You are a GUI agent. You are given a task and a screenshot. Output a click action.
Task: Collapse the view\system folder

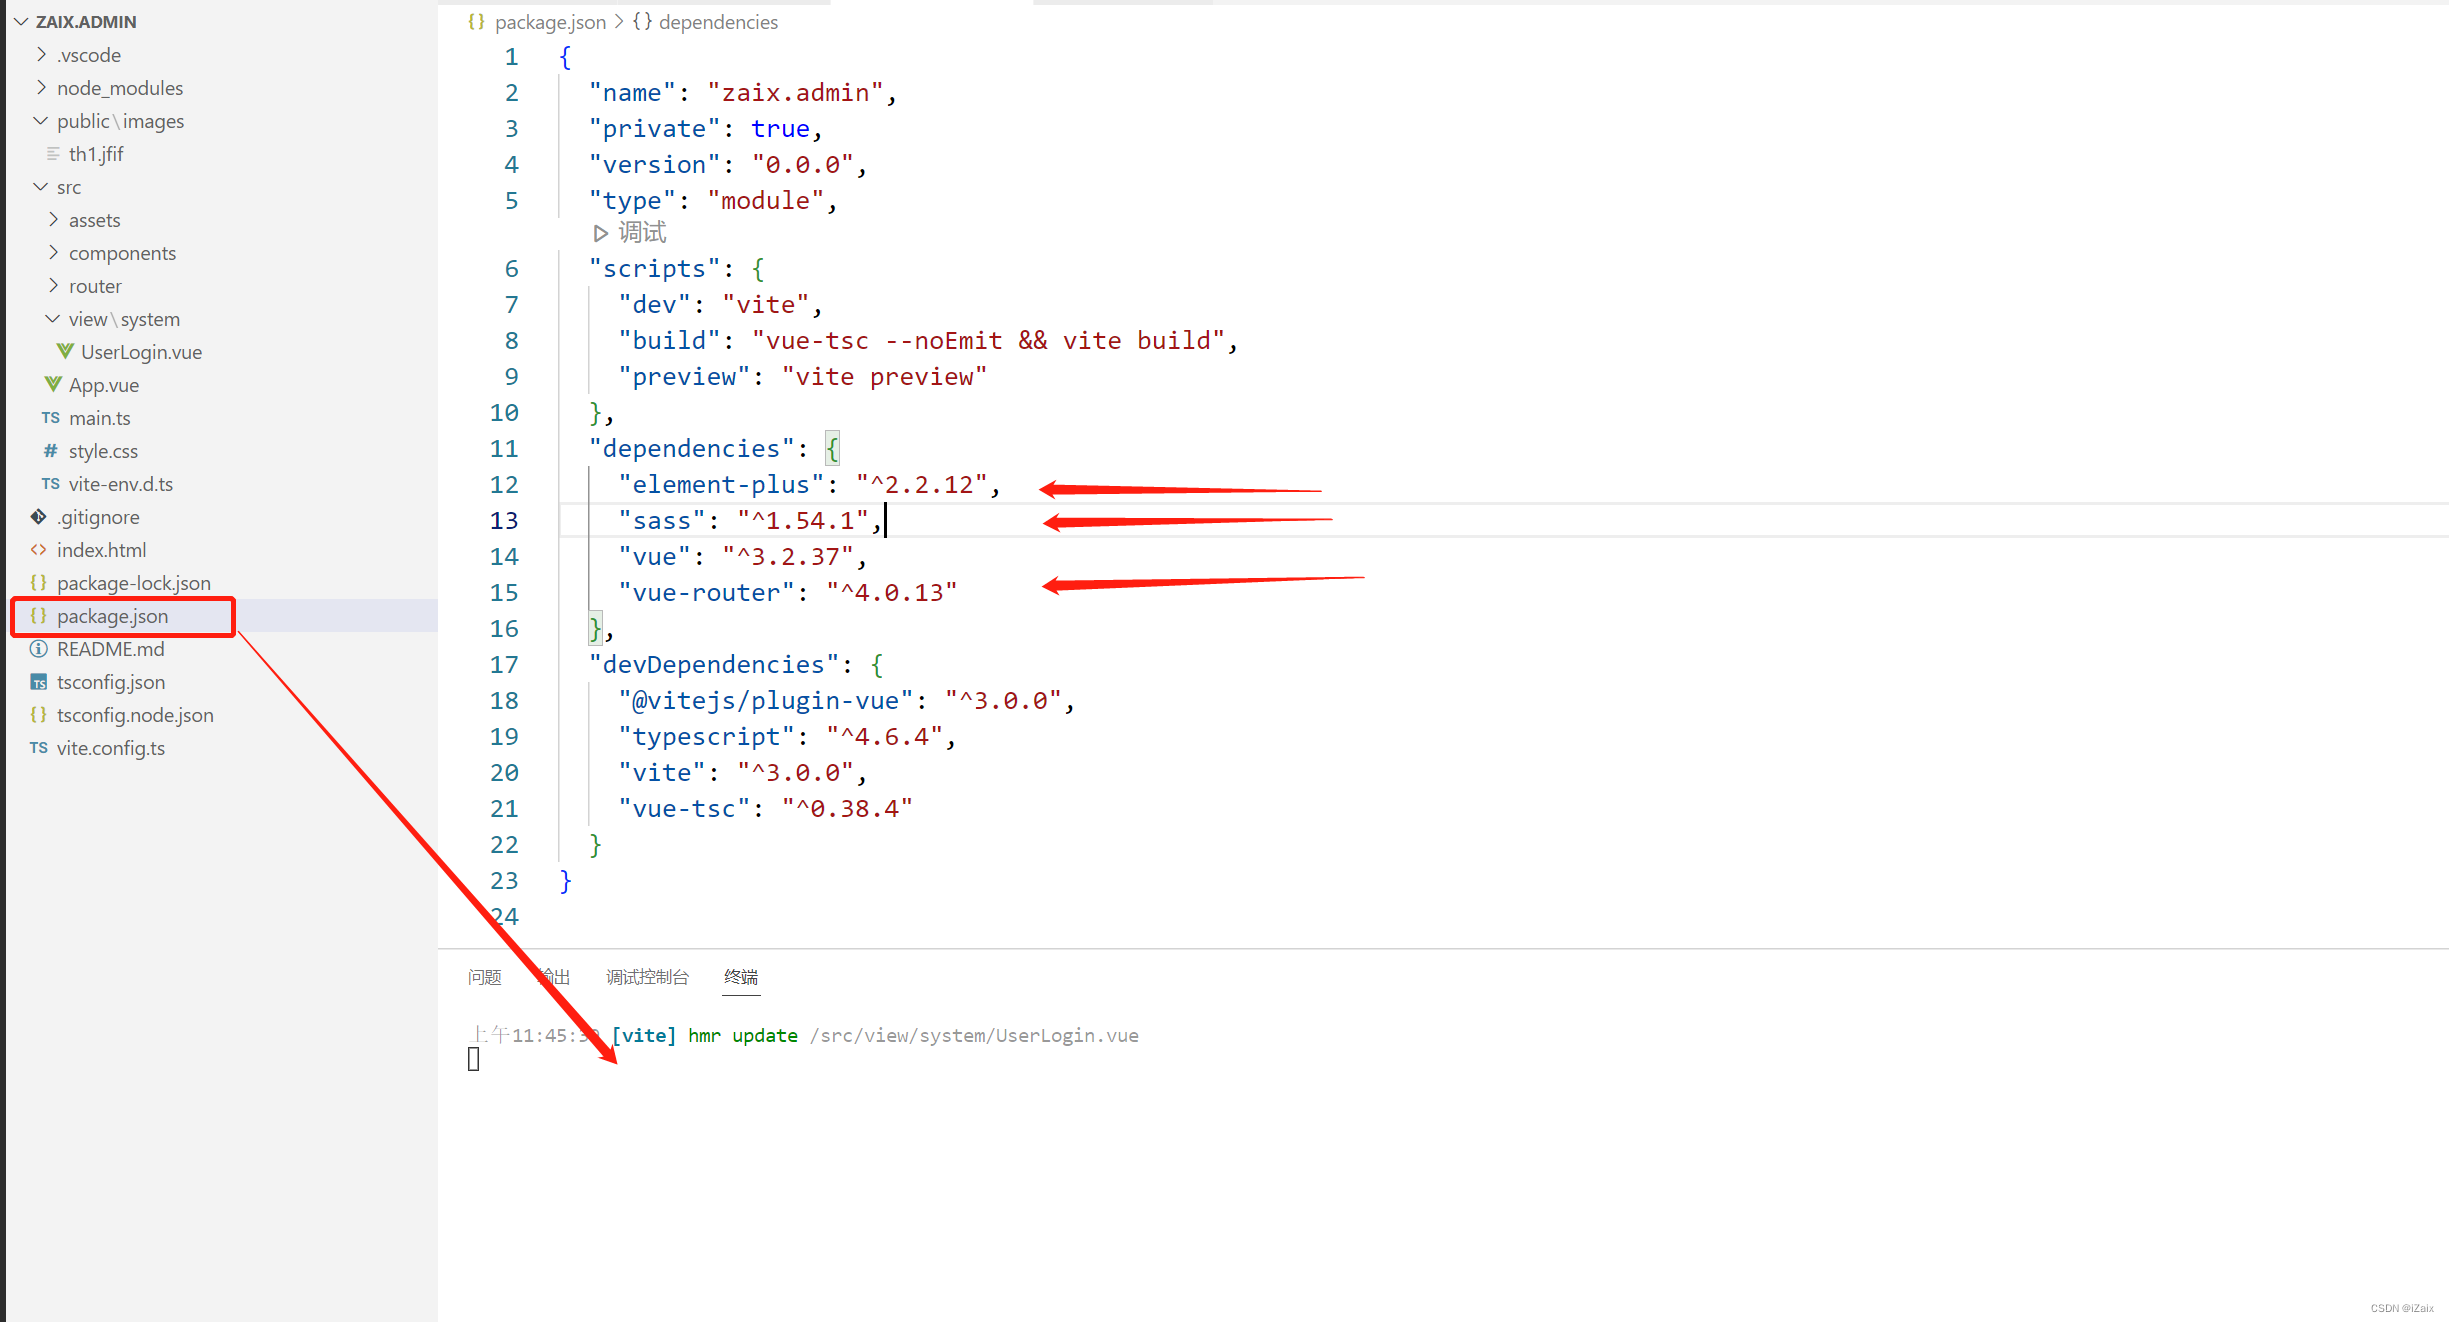point(53,318)
